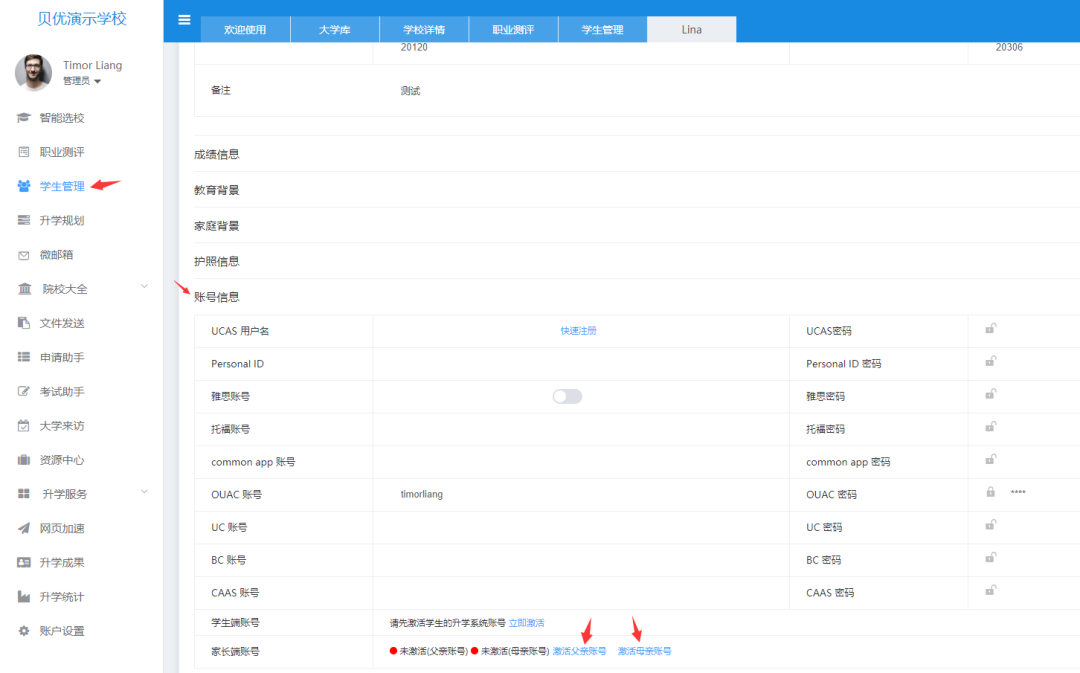
Task: Click the 激活父亲账号 link
Action: click(x=579, y=651)
